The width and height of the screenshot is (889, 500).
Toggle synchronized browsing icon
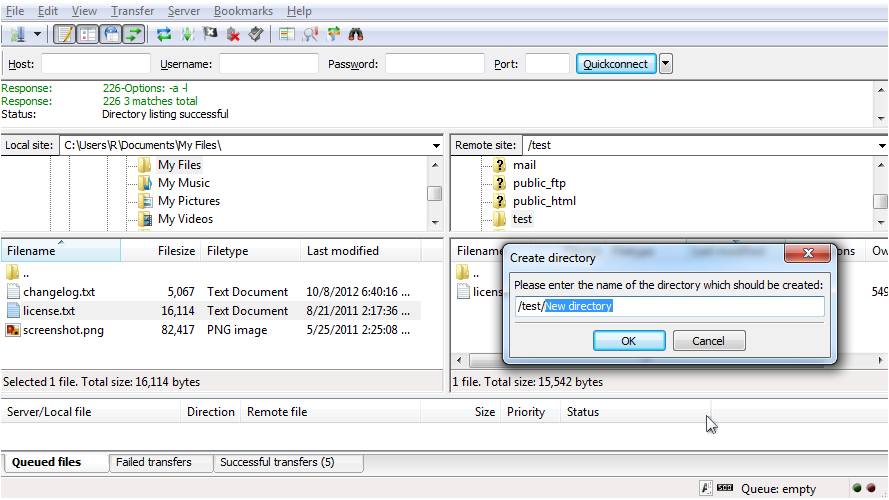(x=333, y=35)
